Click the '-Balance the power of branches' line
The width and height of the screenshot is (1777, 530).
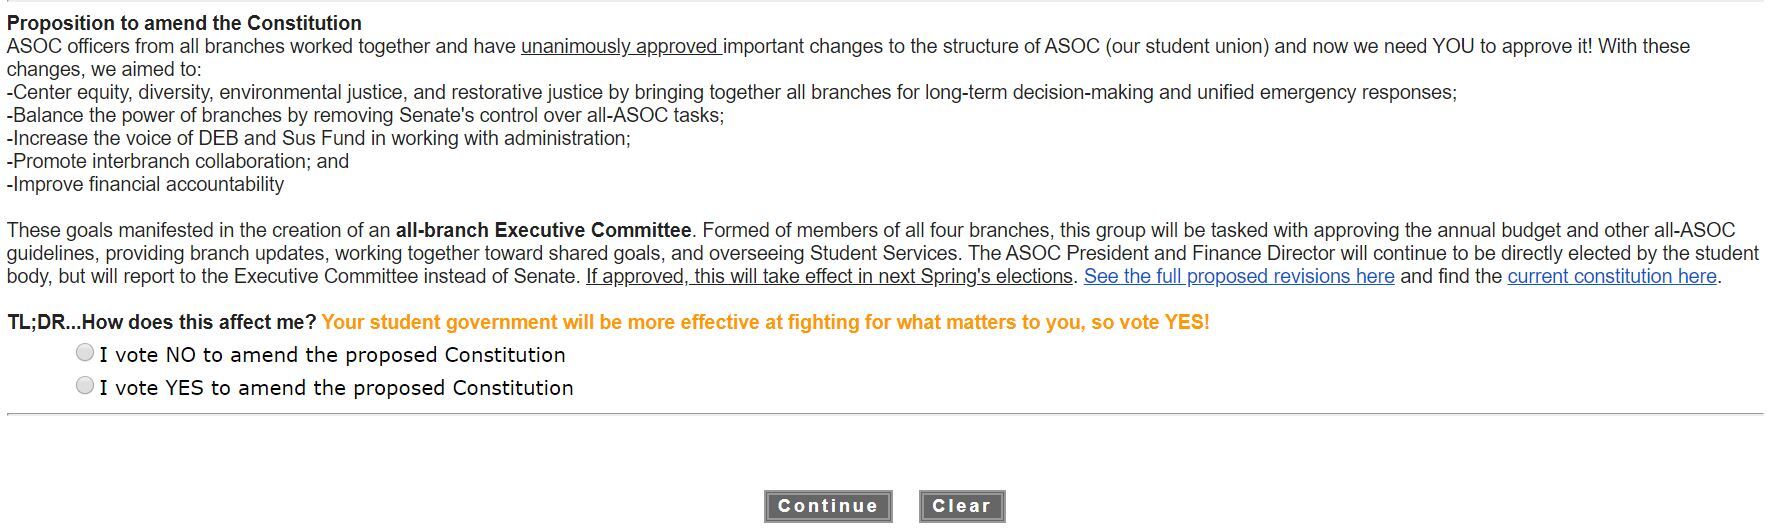tap(365, 116)
